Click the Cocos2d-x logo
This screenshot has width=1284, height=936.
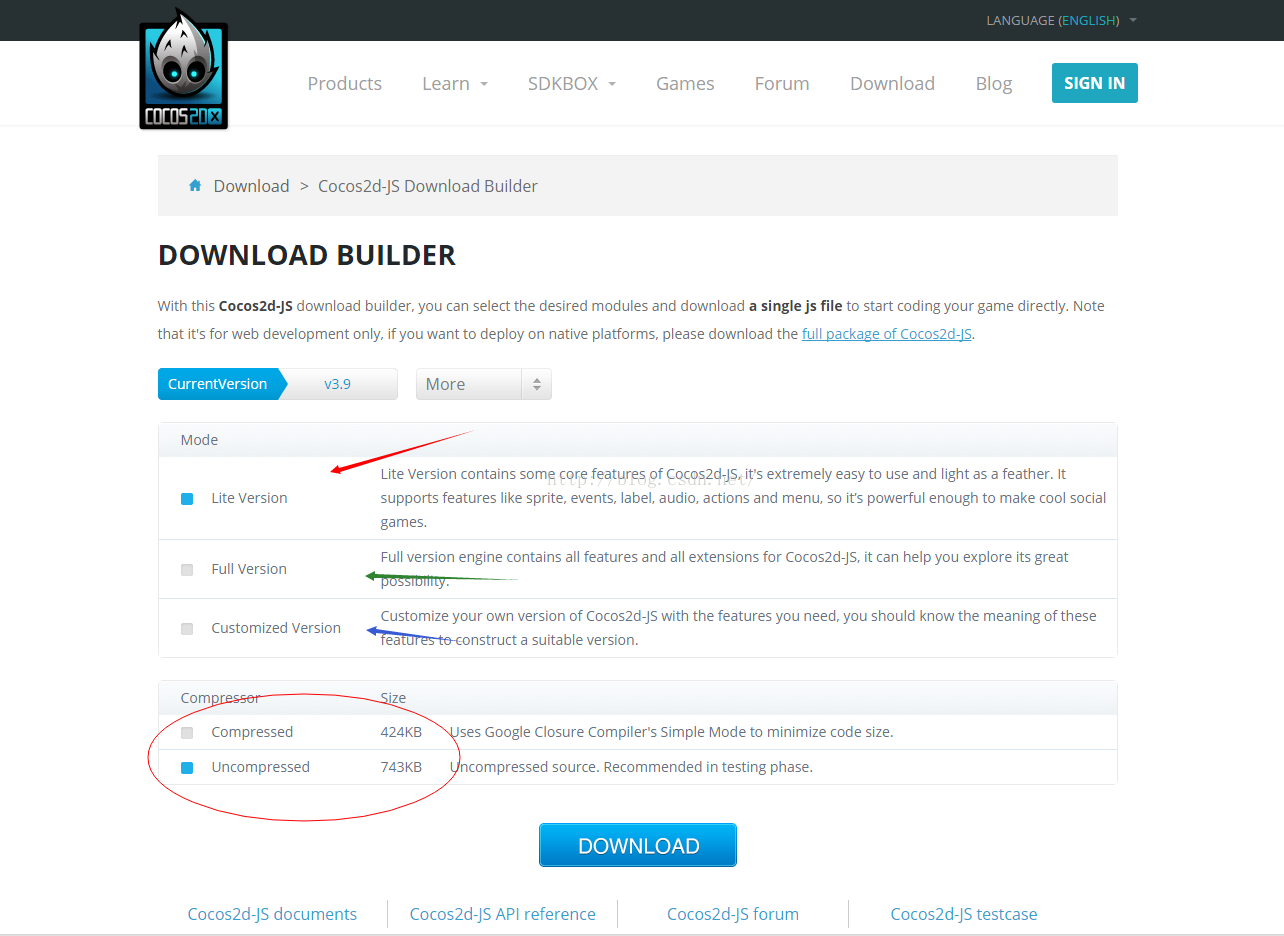tap(184, 70)
